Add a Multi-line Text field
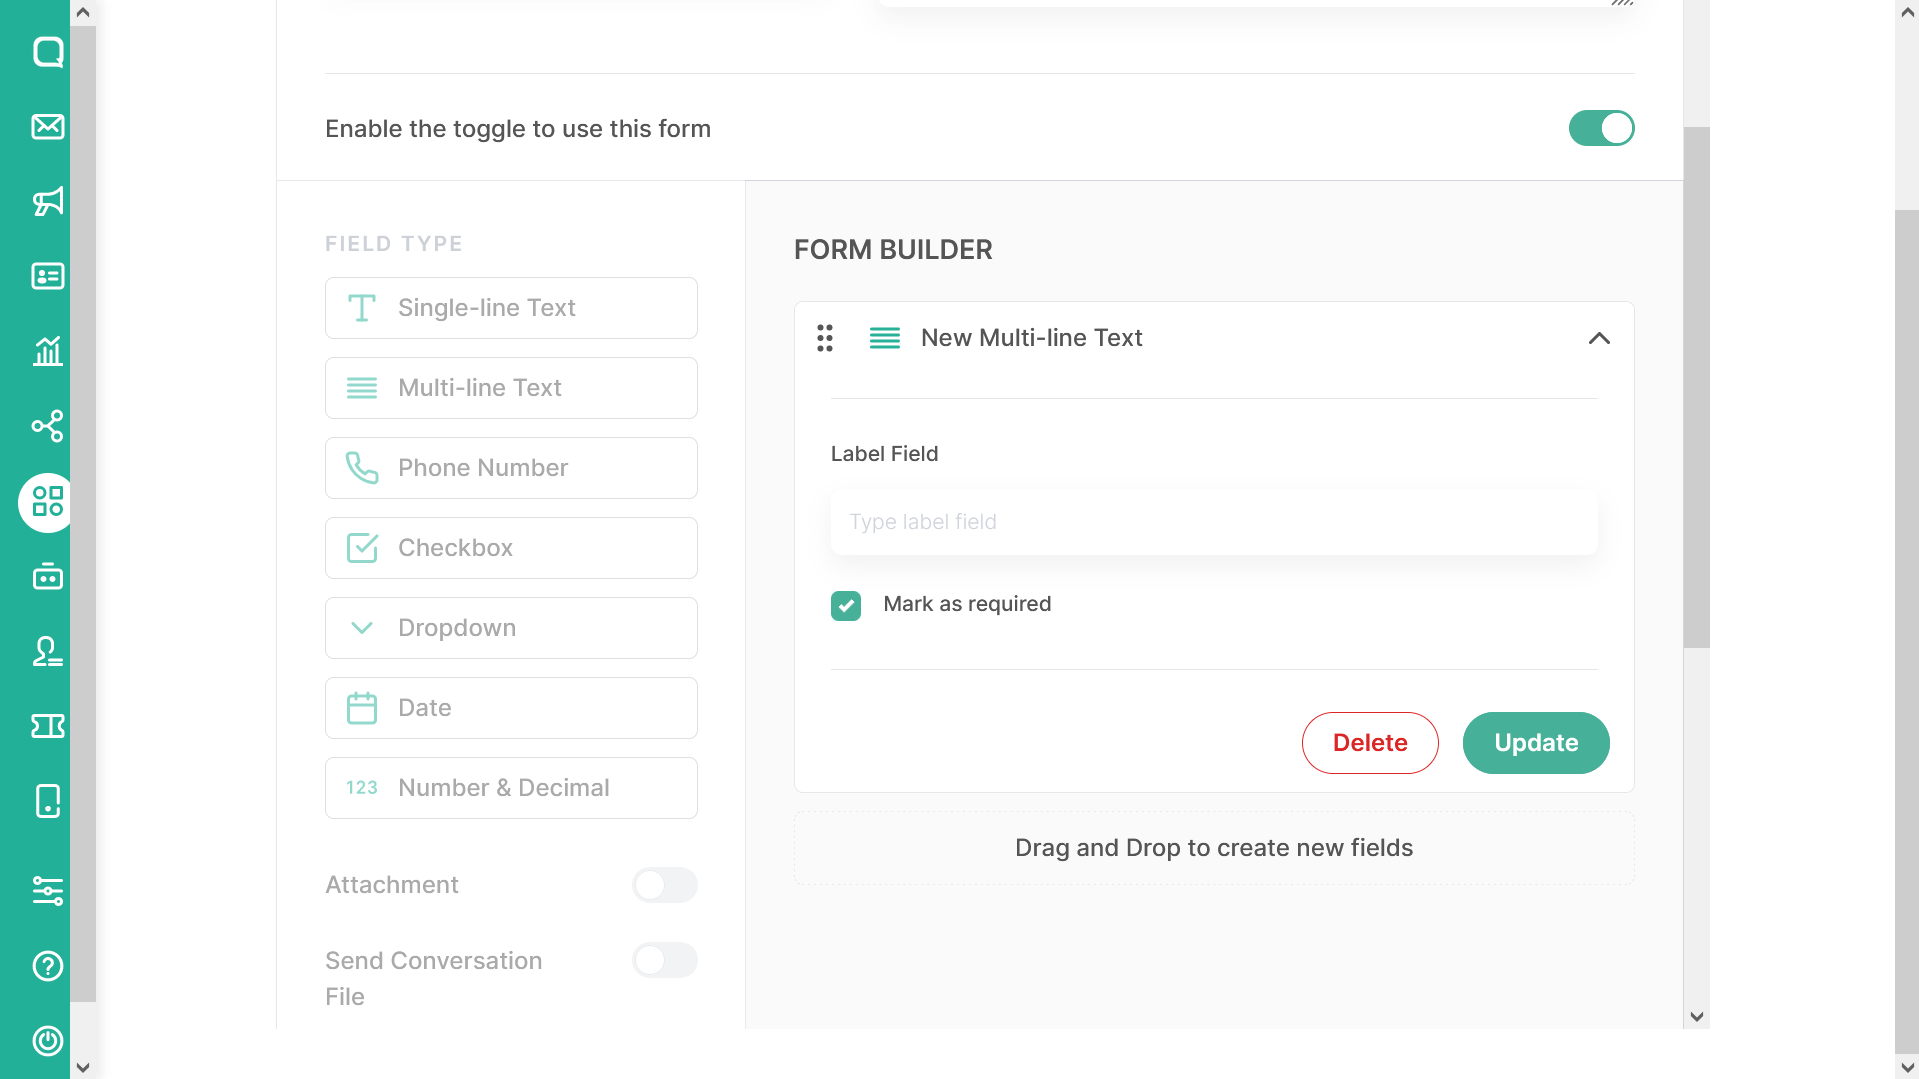 [511, 388]
